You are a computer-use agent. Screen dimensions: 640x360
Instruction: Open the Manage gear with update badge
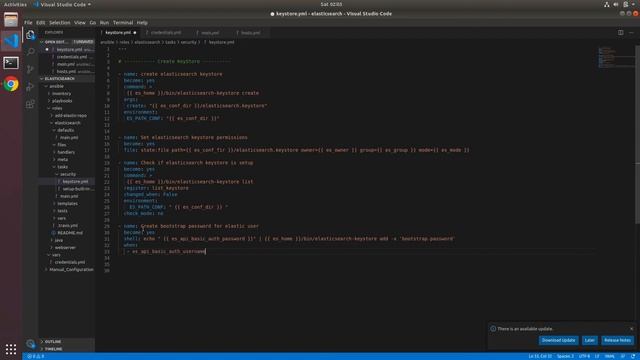click(x=30, y=344)
